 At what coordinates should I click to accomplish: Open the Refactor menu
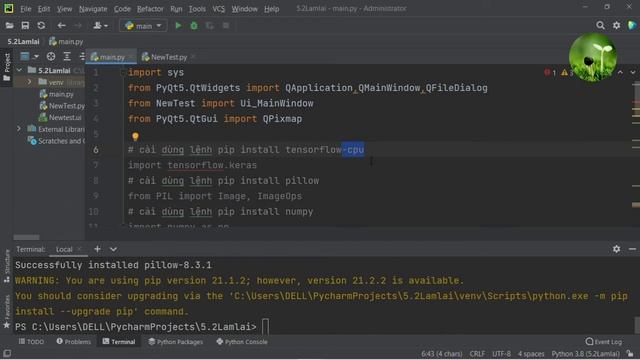click(x=150, y=9)
